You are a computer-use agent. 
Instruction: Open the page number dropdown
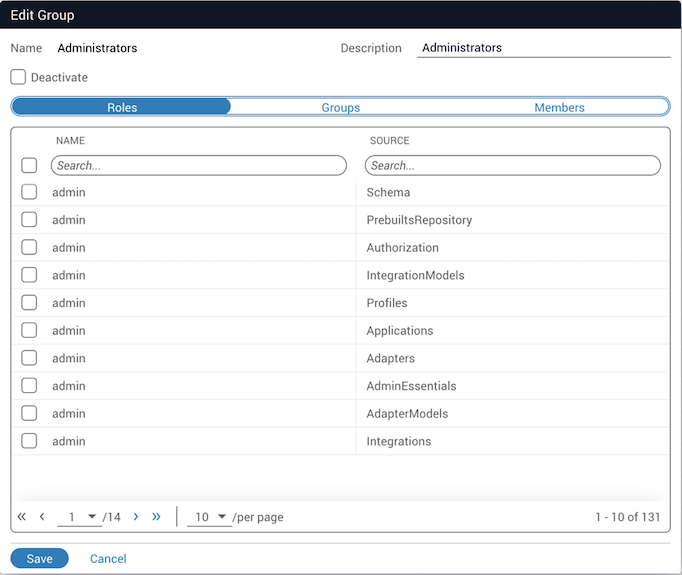(x=79, y=517)
